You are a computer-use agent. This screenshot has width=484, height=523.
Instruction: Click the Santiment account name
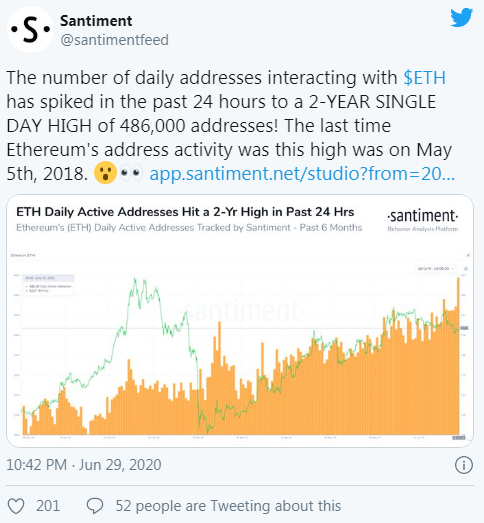tap(96, 21)
